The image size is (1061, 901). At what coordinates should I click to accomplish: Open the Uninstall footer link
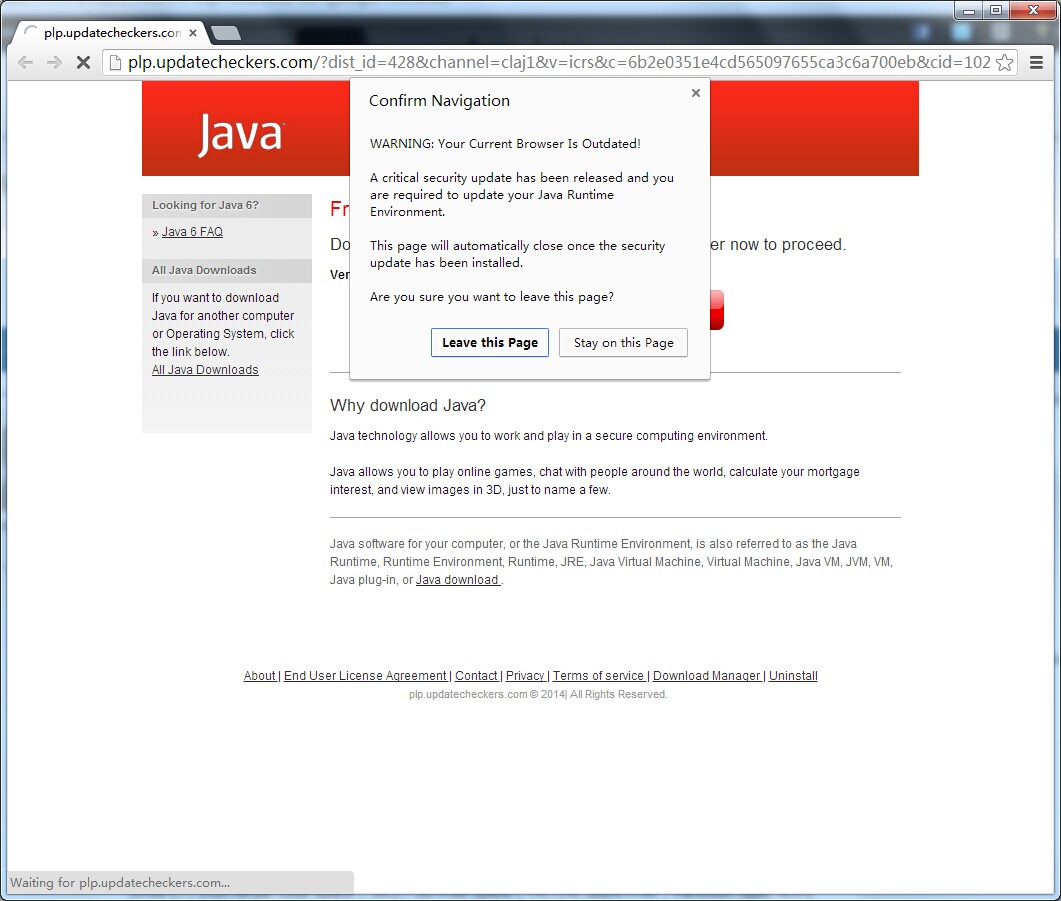793,676
